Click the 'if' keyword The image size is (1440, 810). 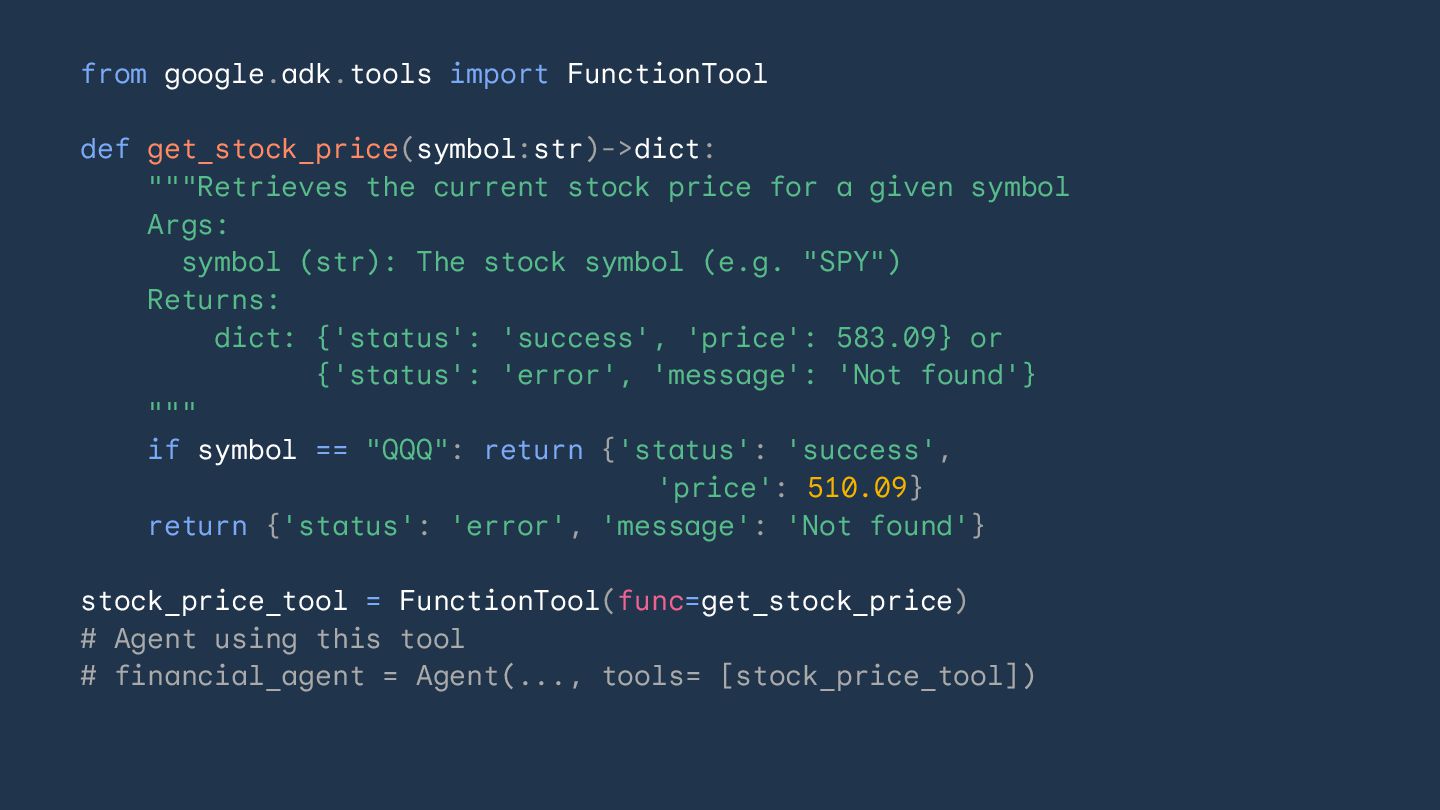(x=163, y=450)
